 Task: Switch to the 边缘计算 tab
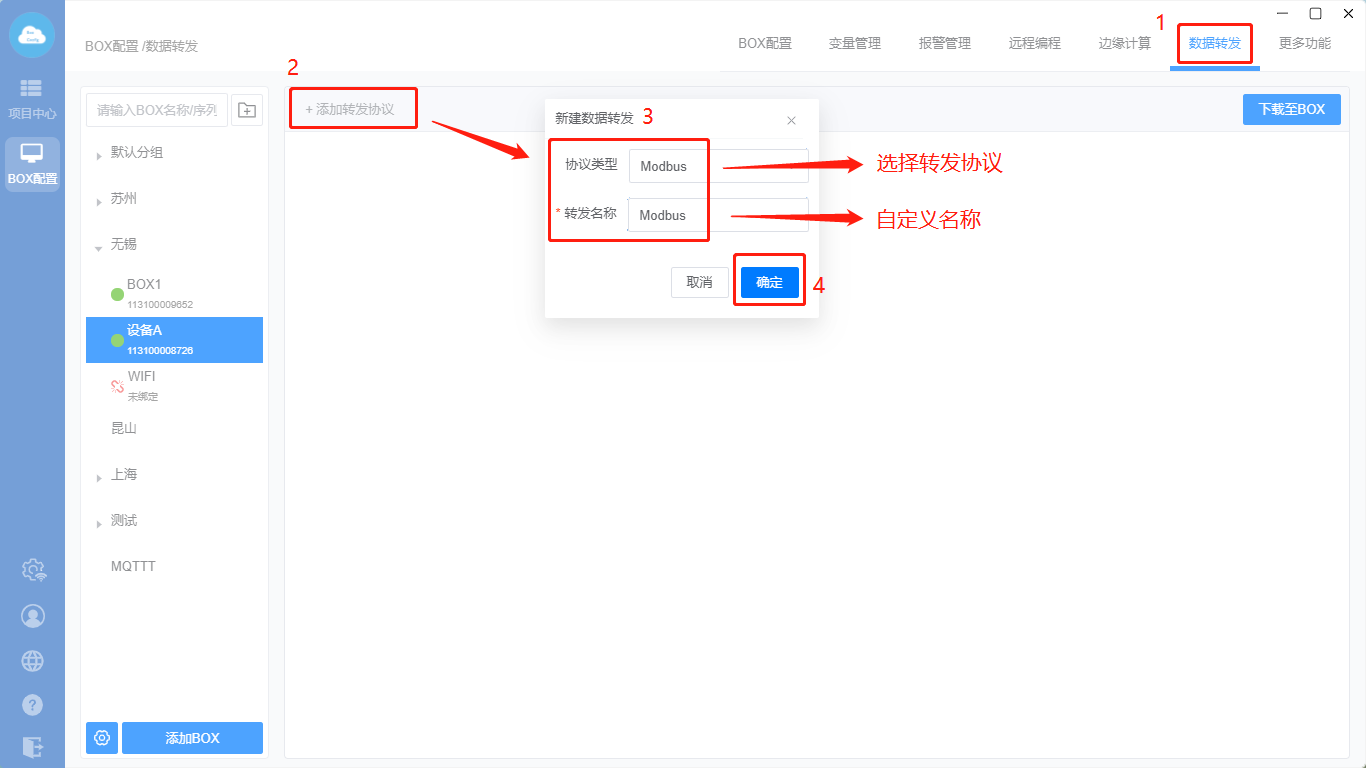click(1124, 44)
